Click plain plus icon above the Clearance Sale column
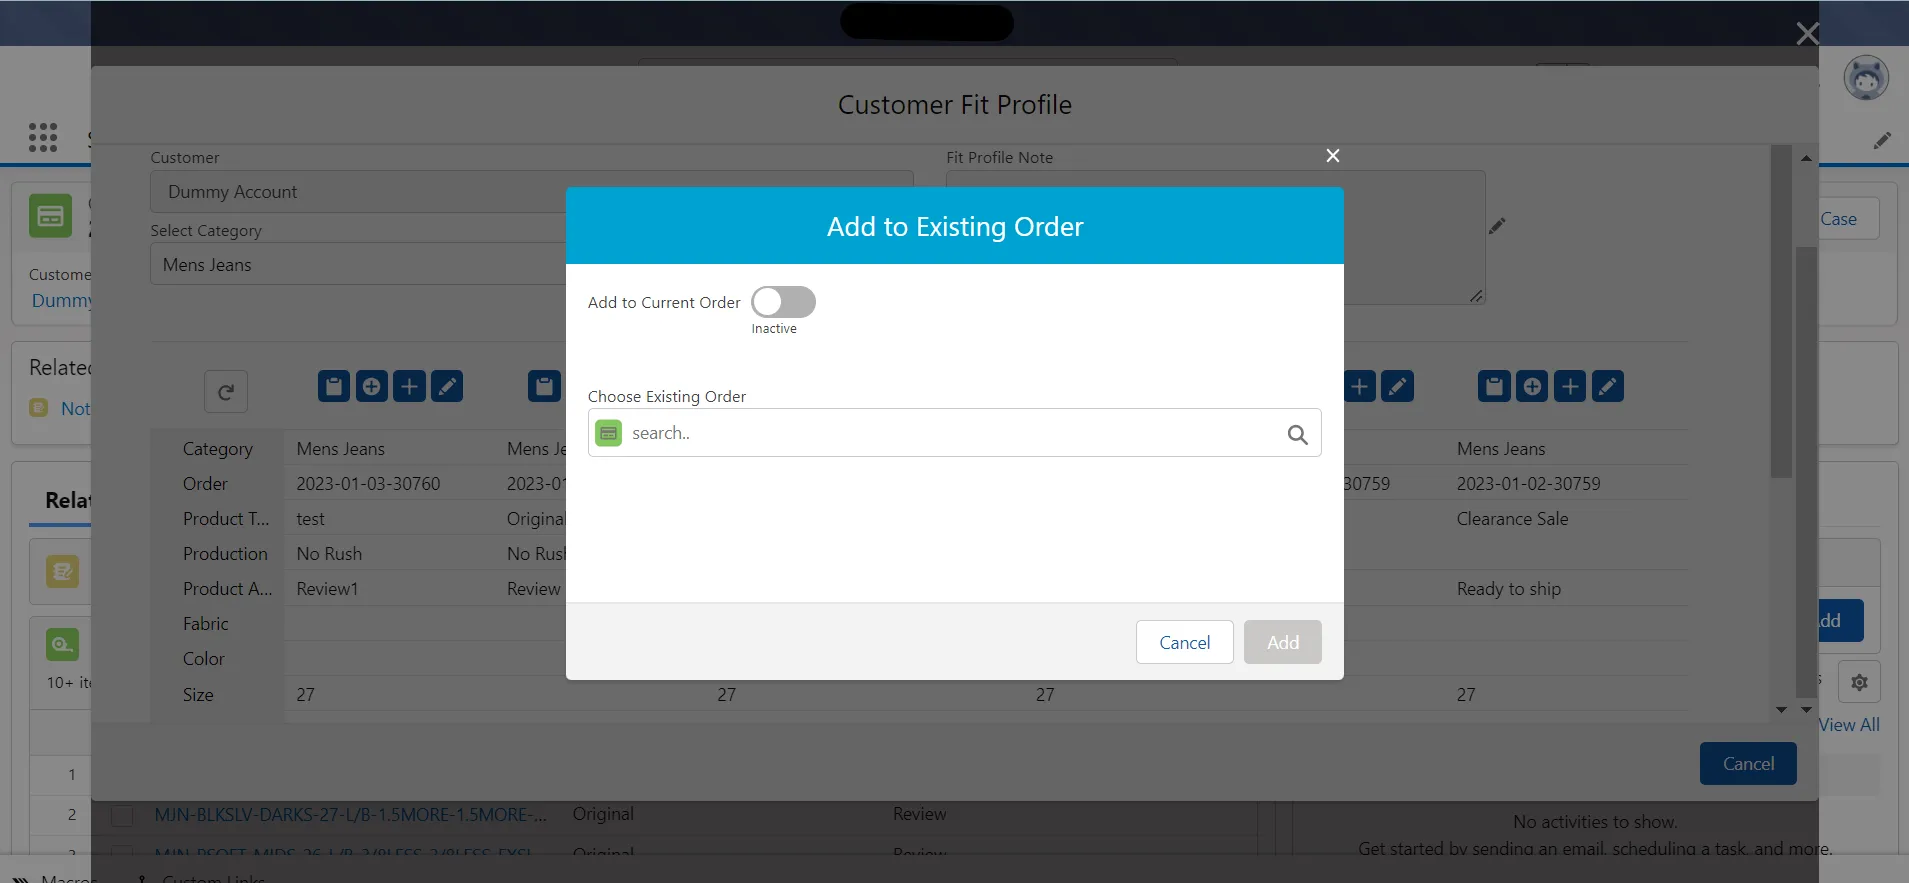This screenshot has height=883, width=1909. coord(1570,387)
